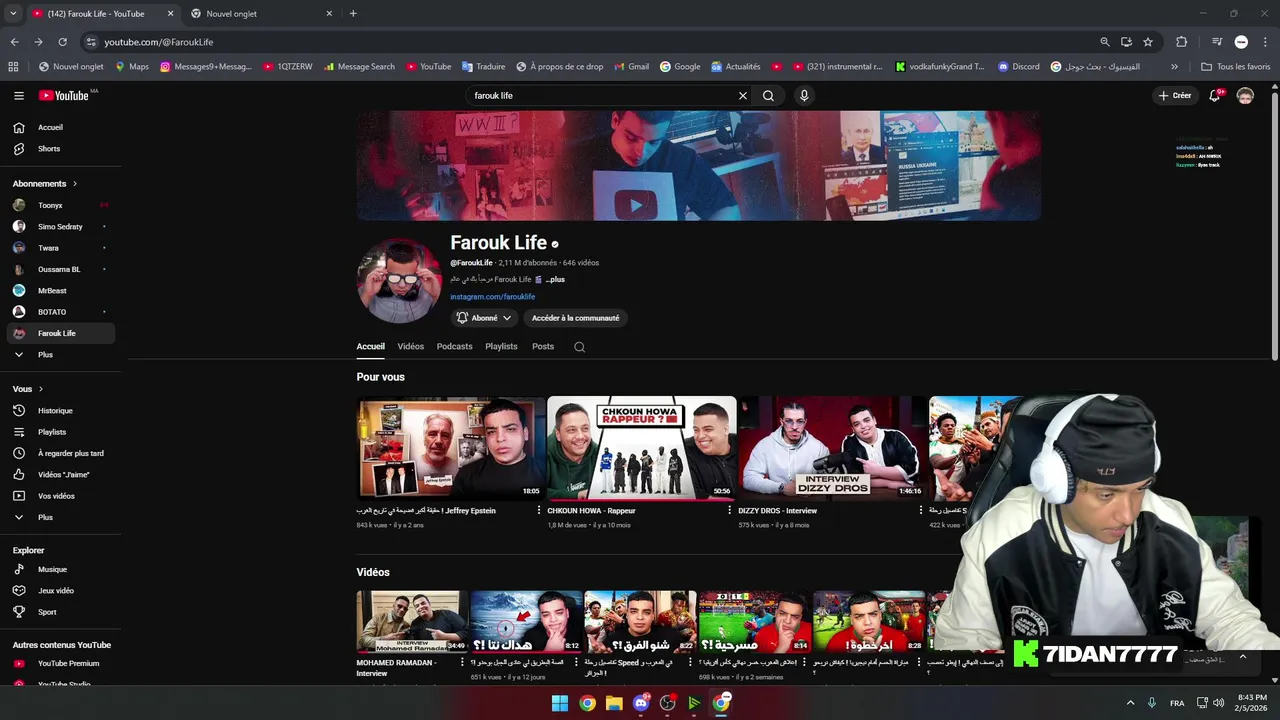Screen dimensions: 1280x720
Task: Go to Accueil in the sidebar
Action: click(x=60, y=127)
